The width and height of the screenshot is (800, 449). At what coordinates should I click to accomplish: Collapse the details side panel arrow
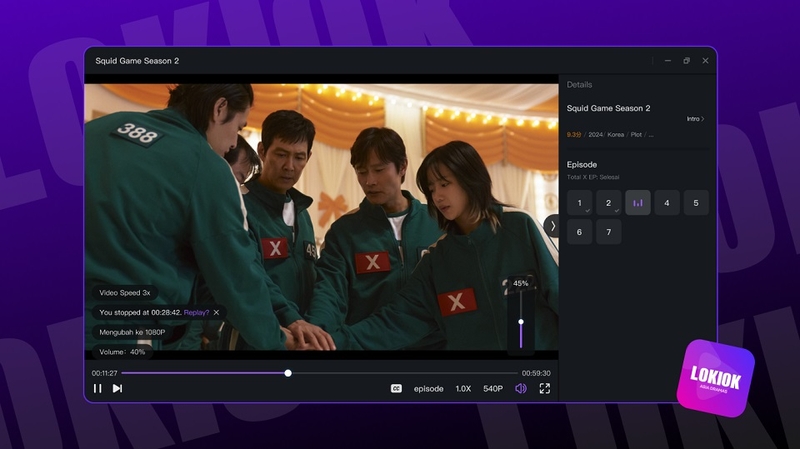pyautogui.click(x=552, y=226)
